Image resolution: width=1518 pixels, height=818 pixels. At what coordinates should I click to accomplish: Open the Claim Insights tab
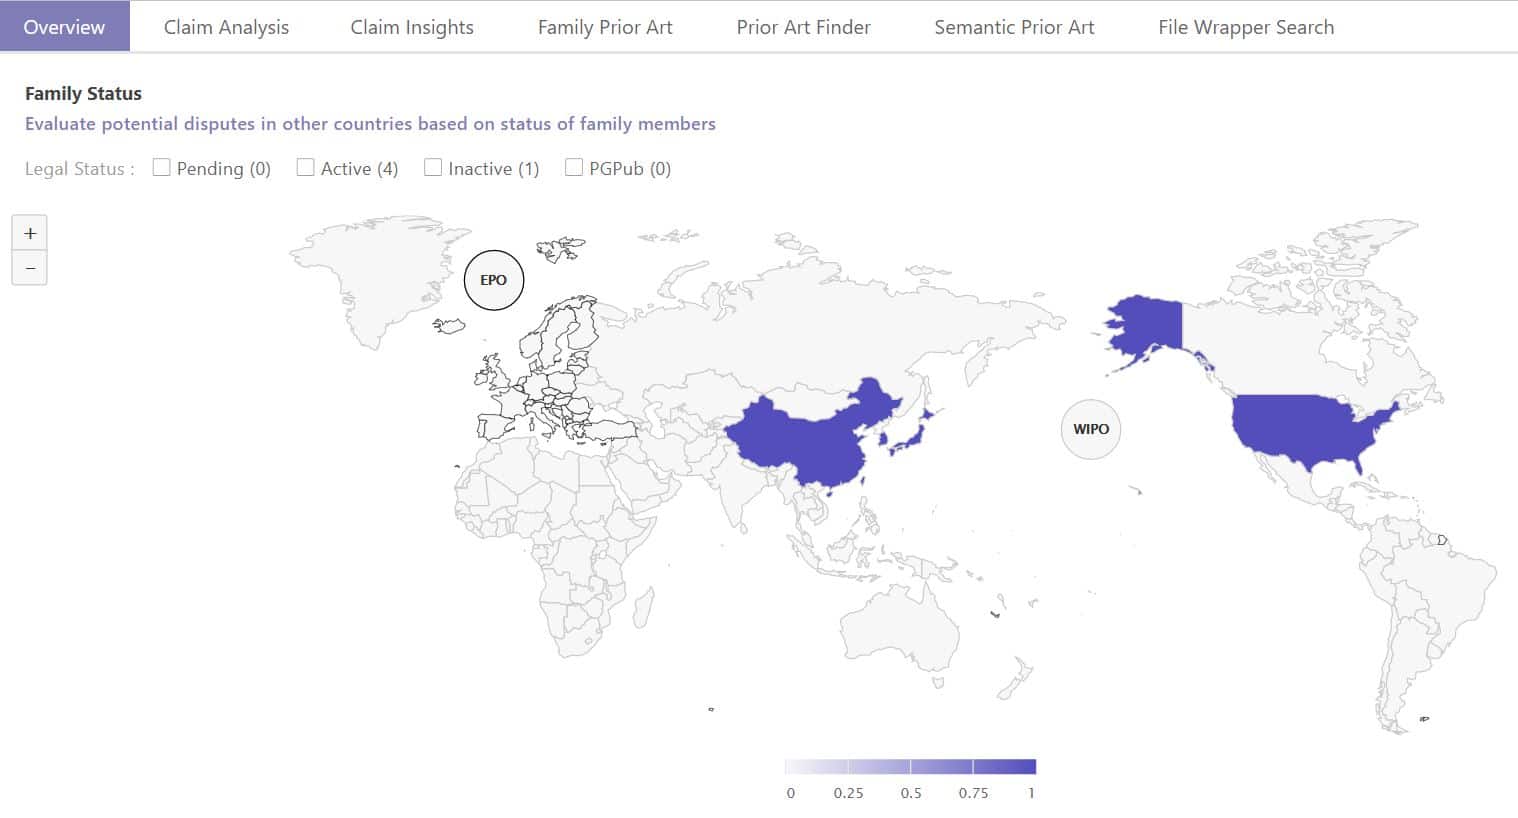412,27
